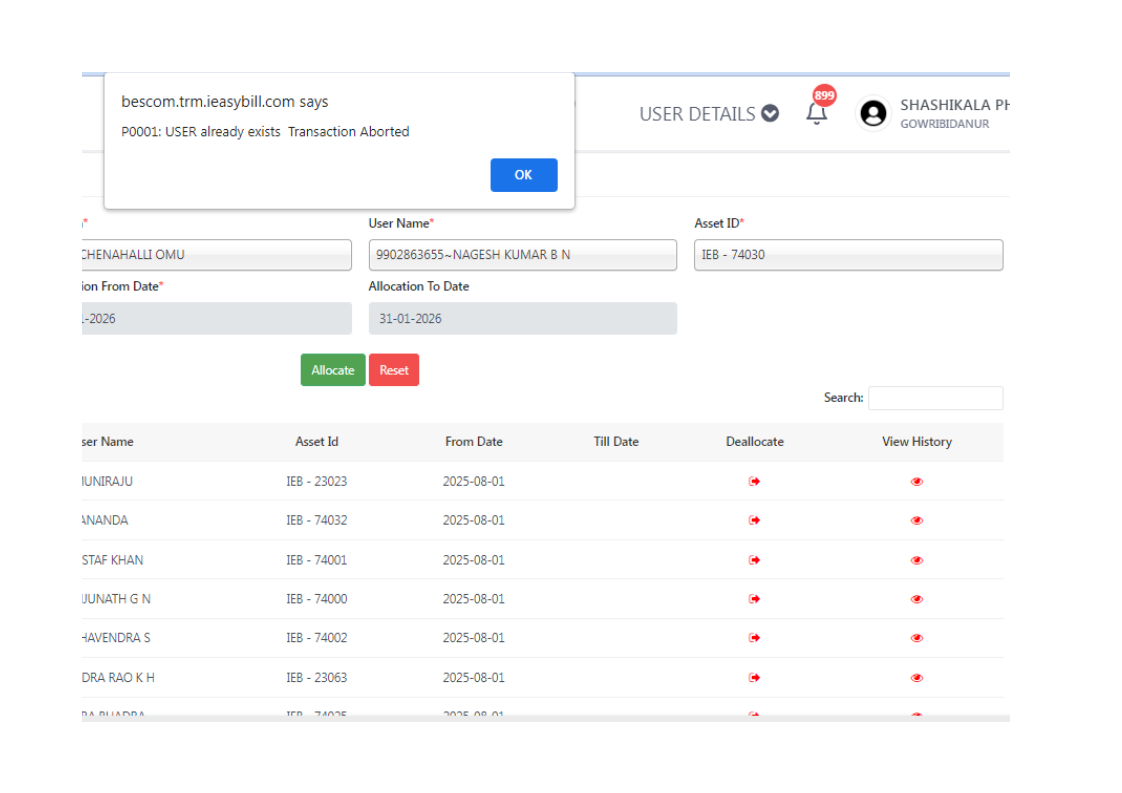Screen dimensions: 1122x793
Task: Deallocate asset IEB - 23063
Action: coord(755,678)
